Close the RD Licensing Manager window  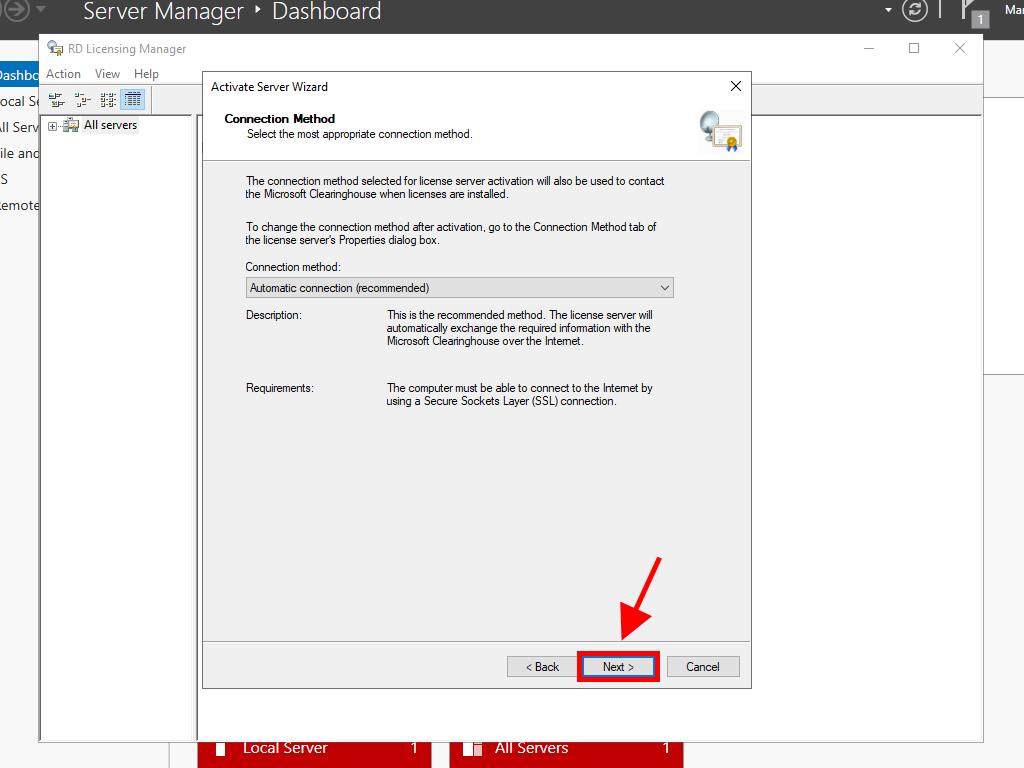point(959,48)
